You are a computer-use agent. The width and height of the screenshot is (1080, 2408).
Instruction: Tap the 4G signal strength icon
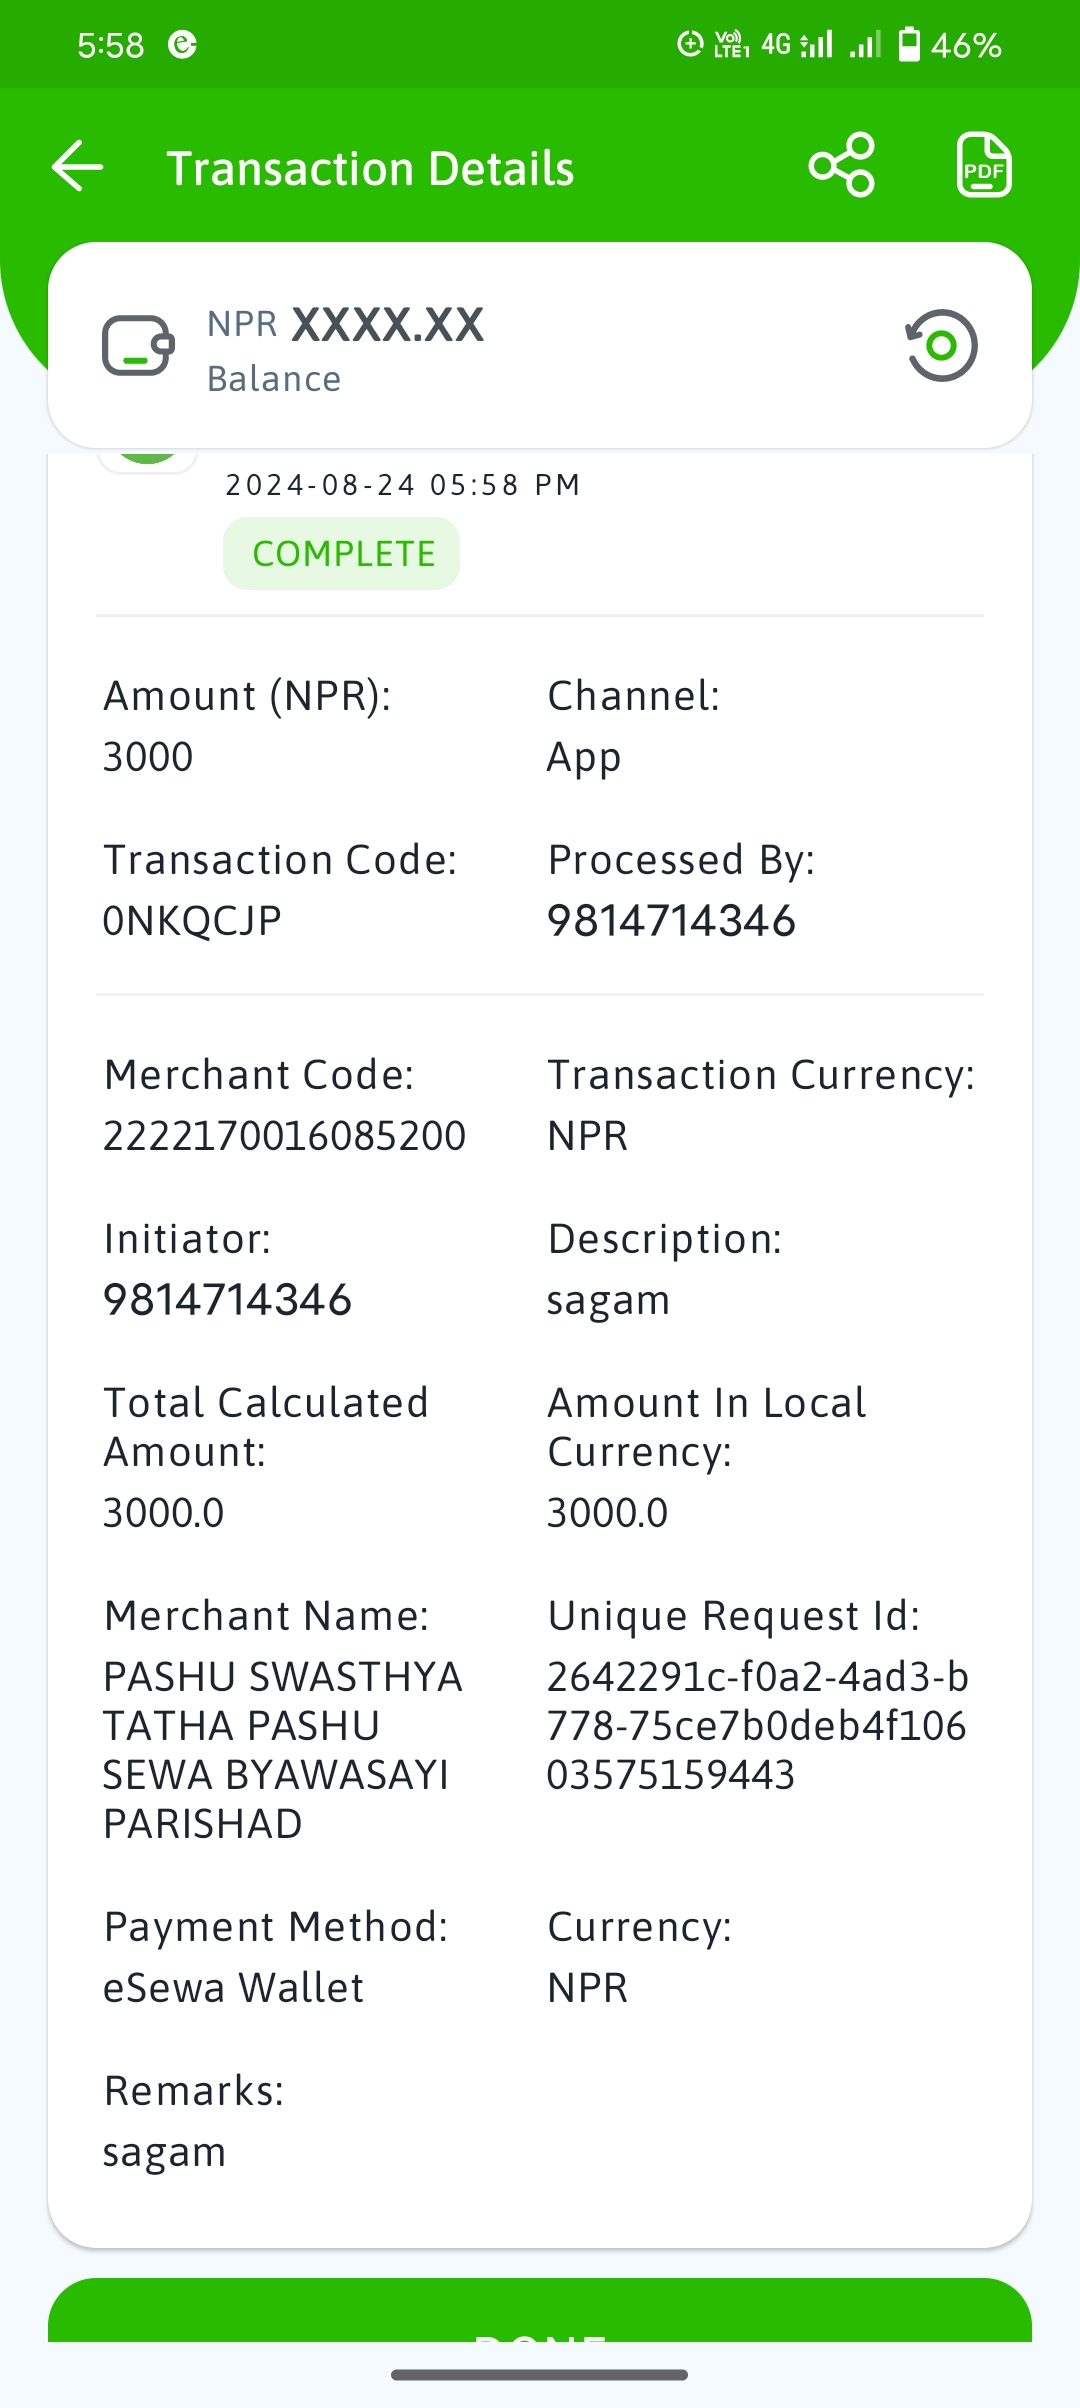(797, 45)
